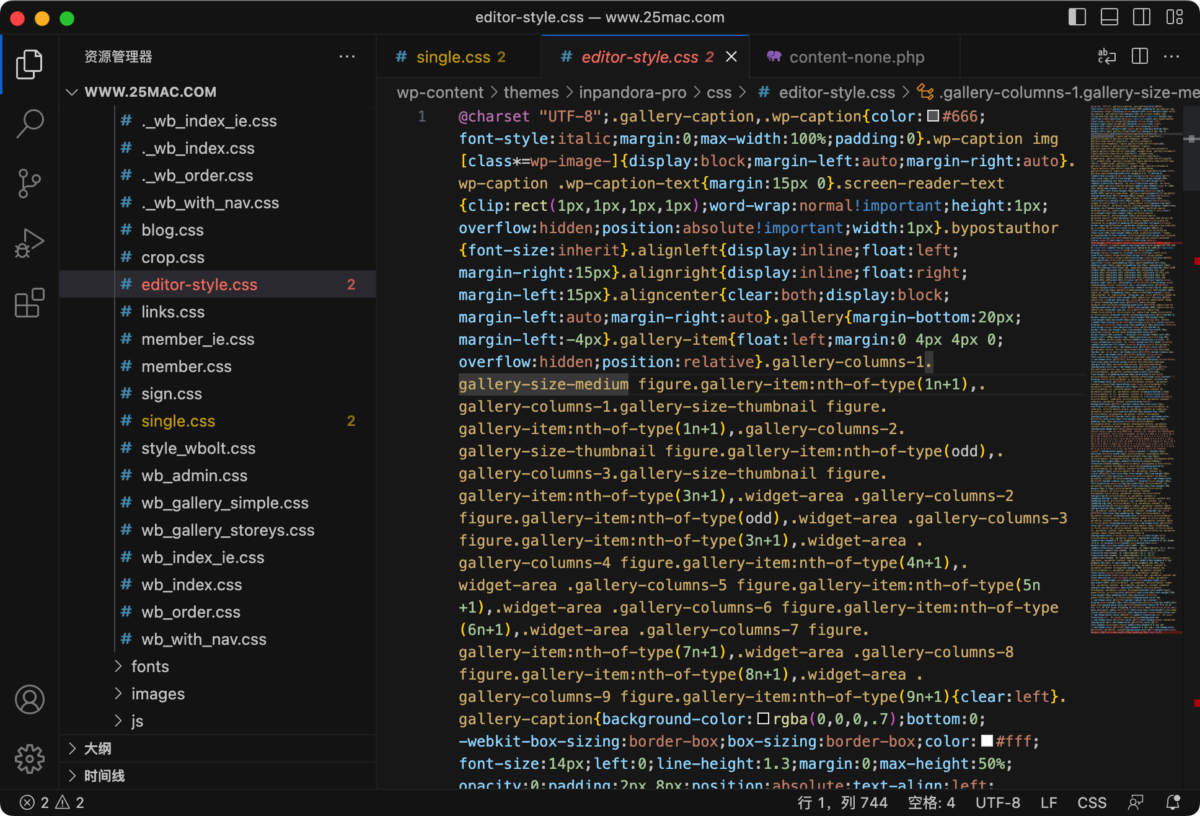
Task: Change the CSS language mode
Action: (x=1092, y=802)
